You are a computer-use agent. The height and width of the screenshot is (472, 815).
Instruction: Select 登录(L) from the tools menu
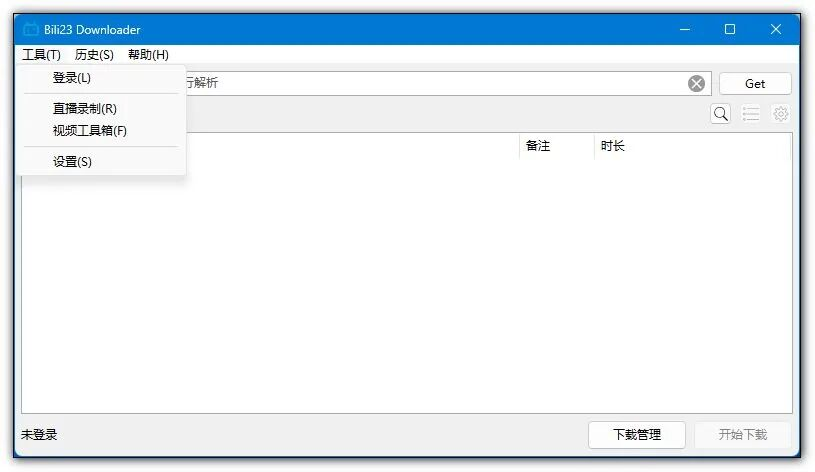click(72, 78)
